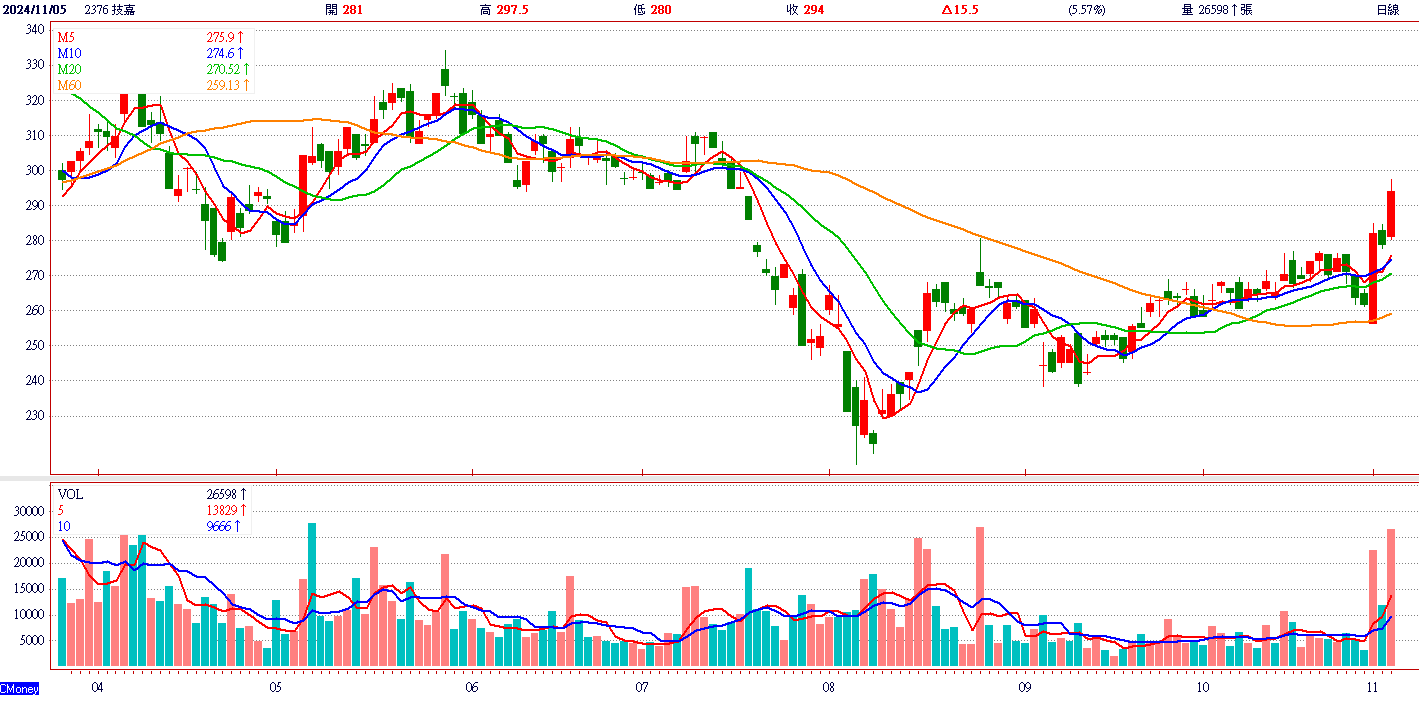
Task: Click the 15000 volume axis label
Action: [28, 589]
